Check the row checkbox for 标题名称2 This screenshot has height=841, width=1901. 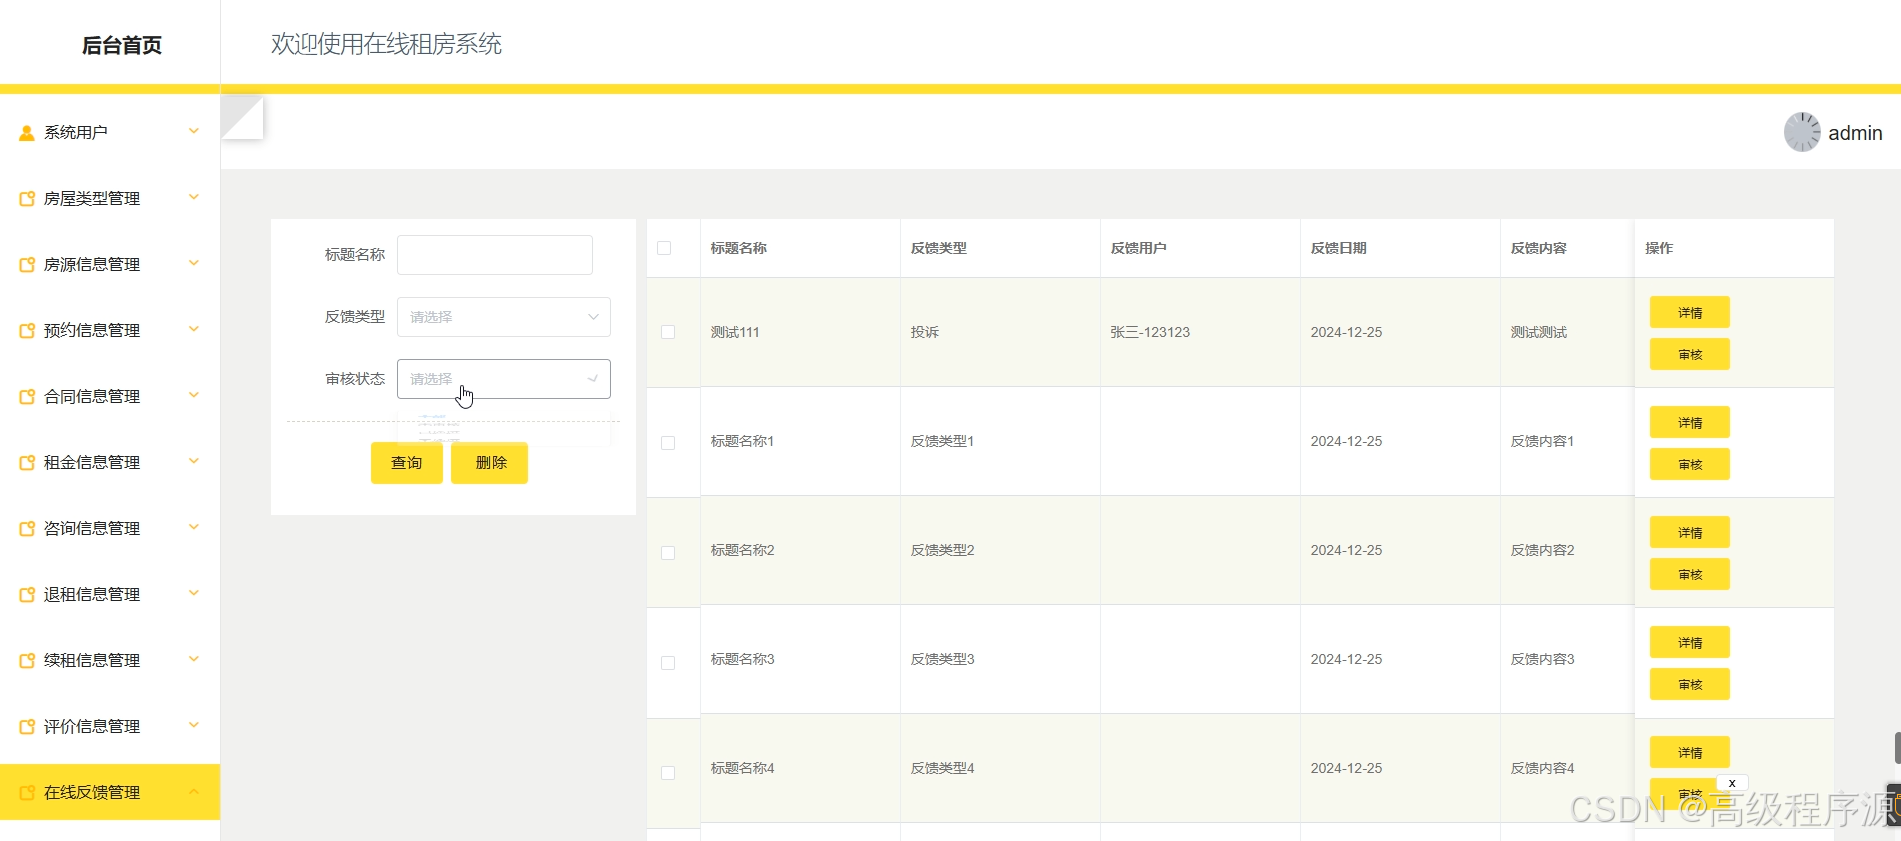coord(668,553)
